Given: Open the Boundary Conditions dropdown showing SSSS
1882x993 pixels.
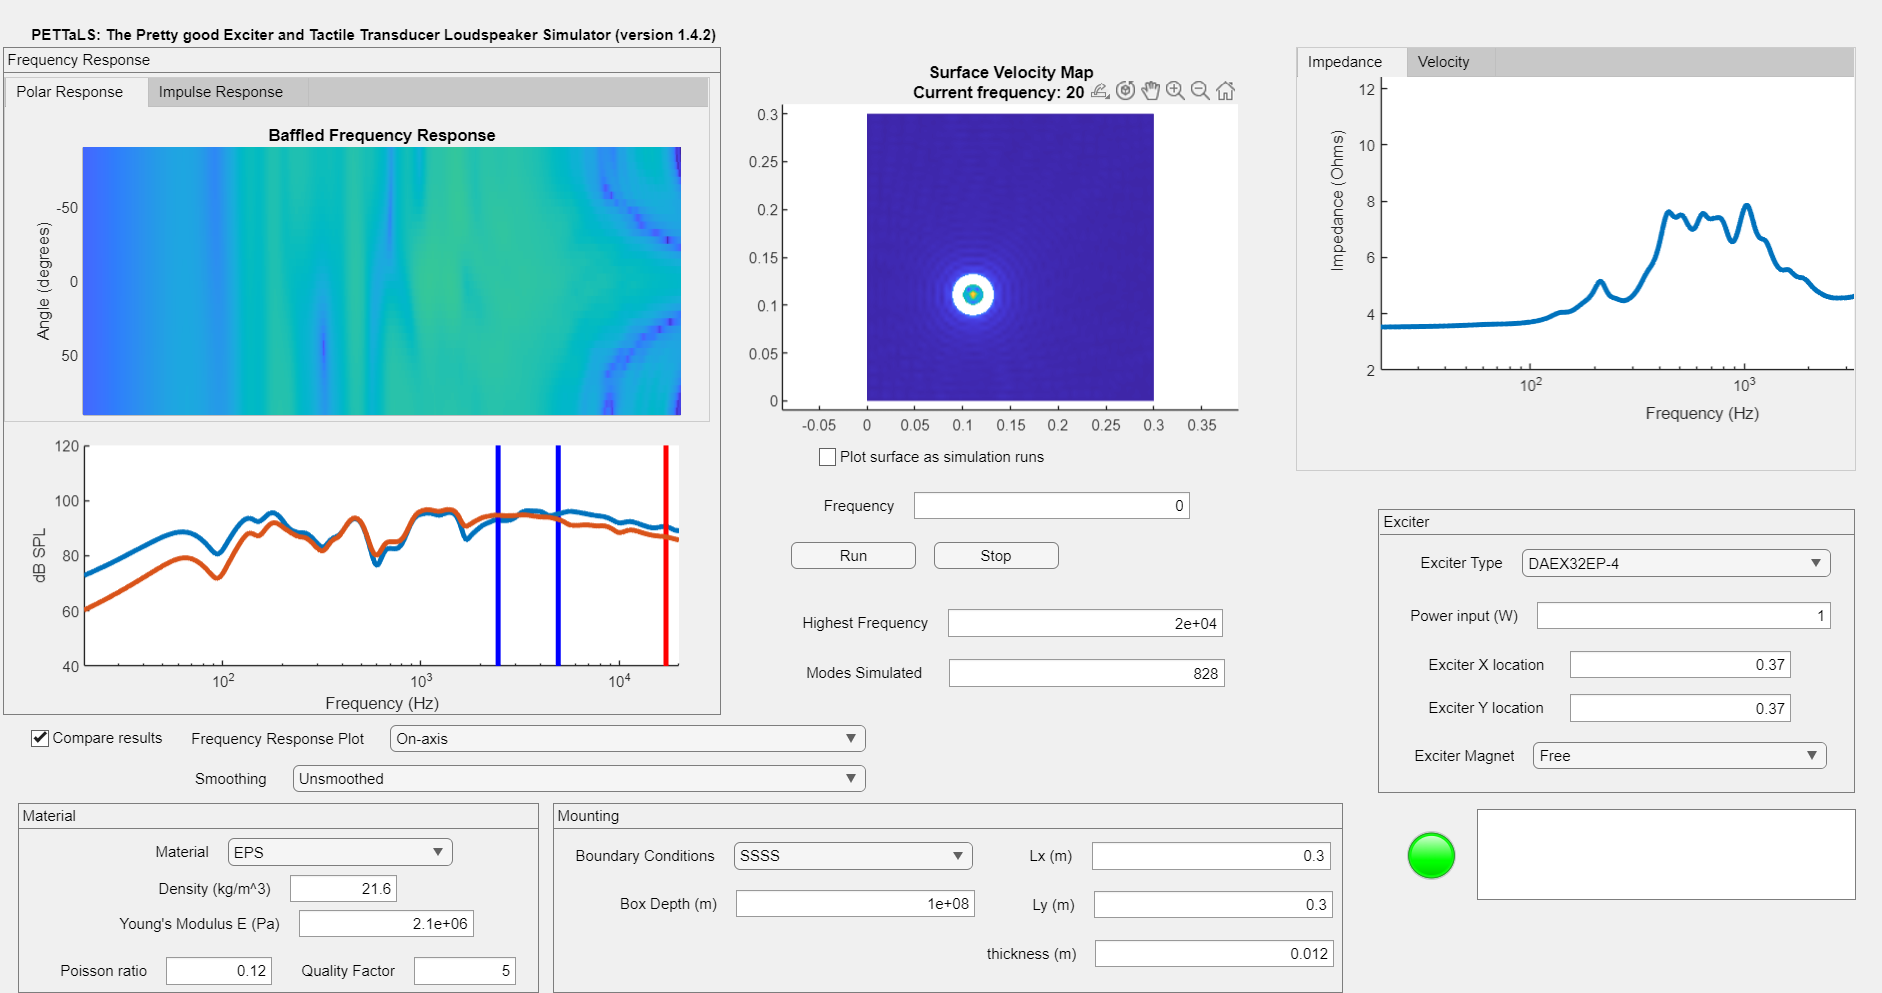Looking at the screenshot, I should click(853, 856).
